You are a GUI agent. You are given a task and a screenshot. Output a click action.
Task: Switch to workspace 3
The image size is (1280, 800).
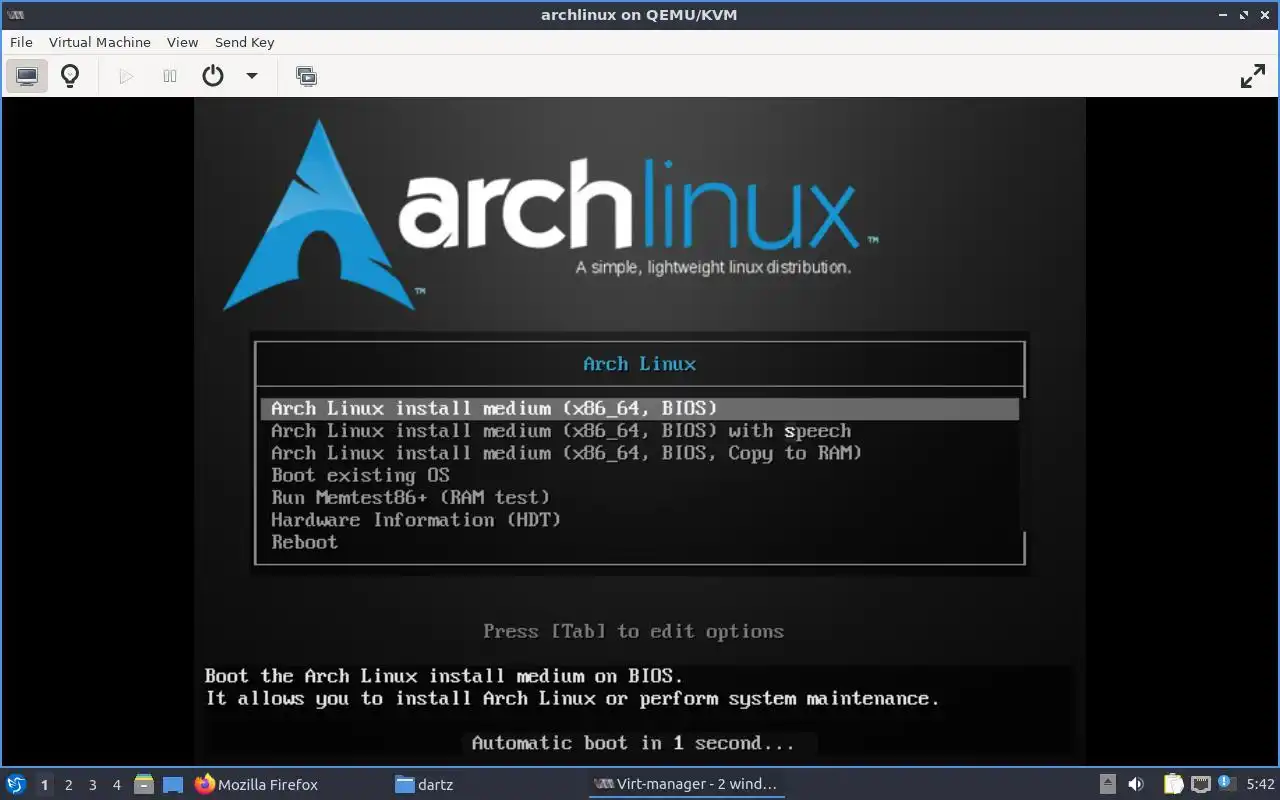click(x=93, y=785)
